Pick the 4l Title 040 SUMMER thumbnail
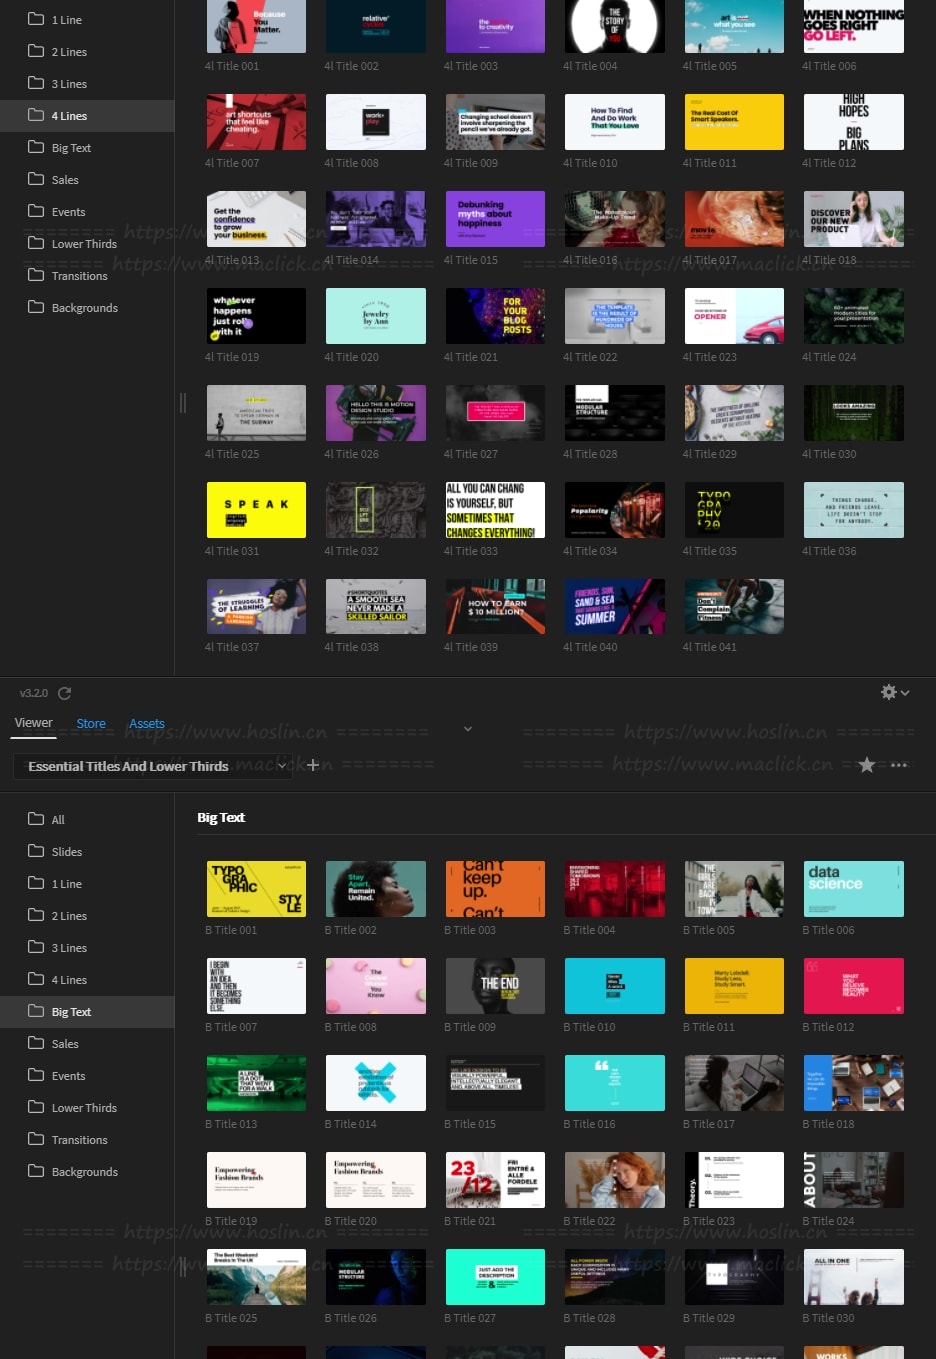 point(615,606)
